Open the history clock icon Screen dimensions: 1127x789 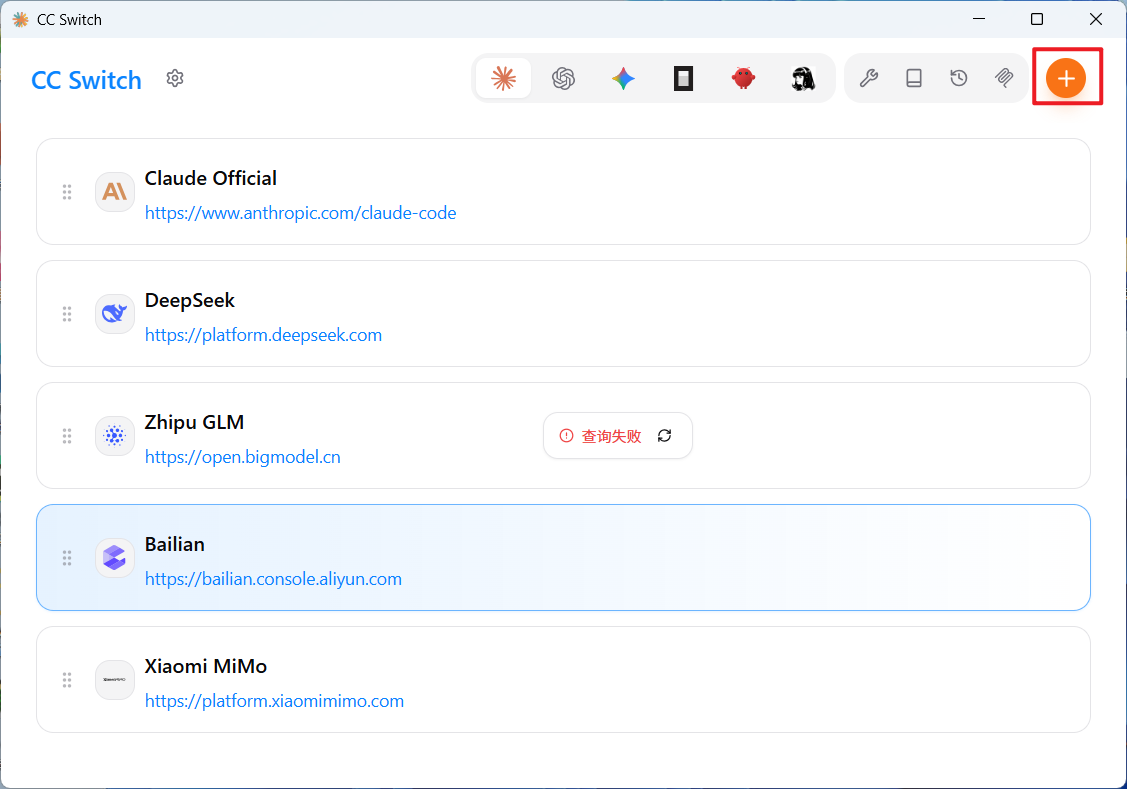959,78
